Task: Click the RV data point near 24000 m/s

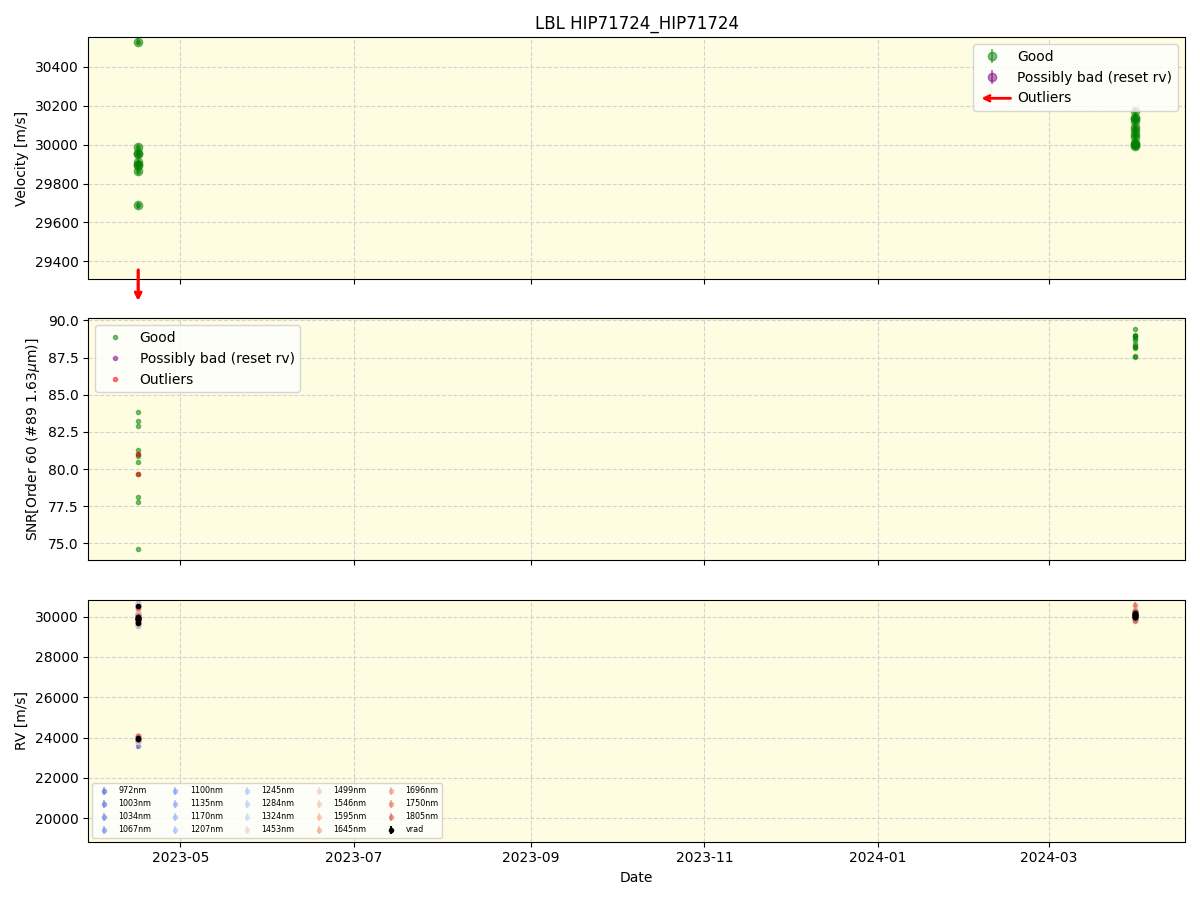Action: coord(138,739)
